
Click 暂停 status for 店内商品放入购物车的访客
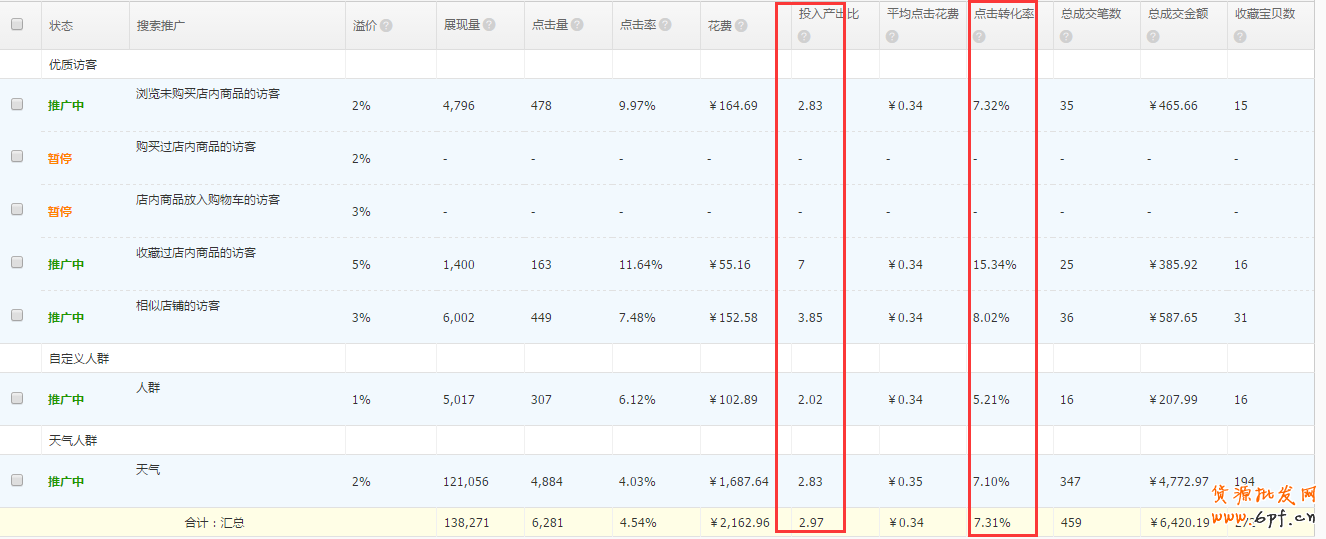click(60, 212)
